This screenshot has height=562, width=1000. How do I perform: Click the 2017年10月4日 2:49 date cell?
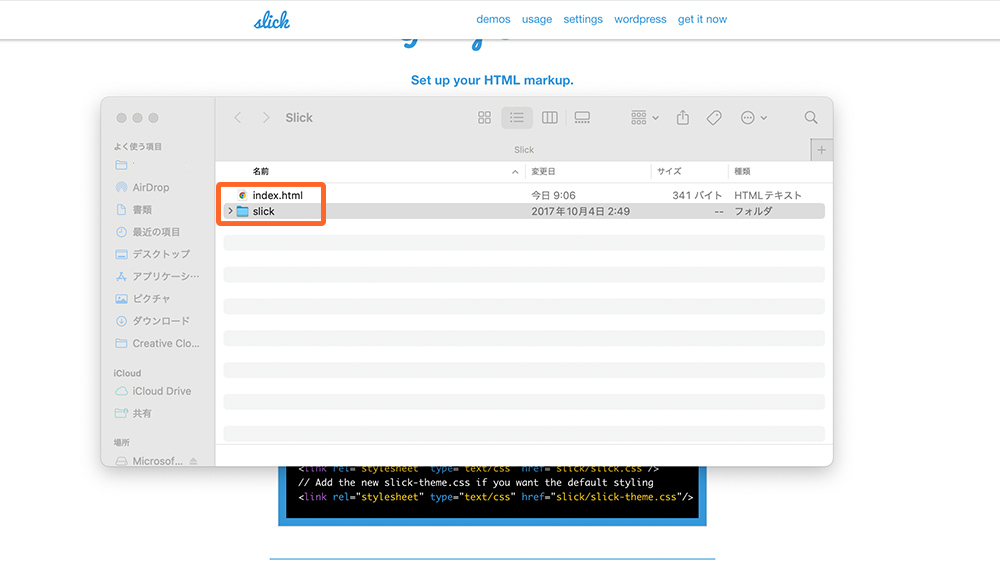[x=580, y=211]
